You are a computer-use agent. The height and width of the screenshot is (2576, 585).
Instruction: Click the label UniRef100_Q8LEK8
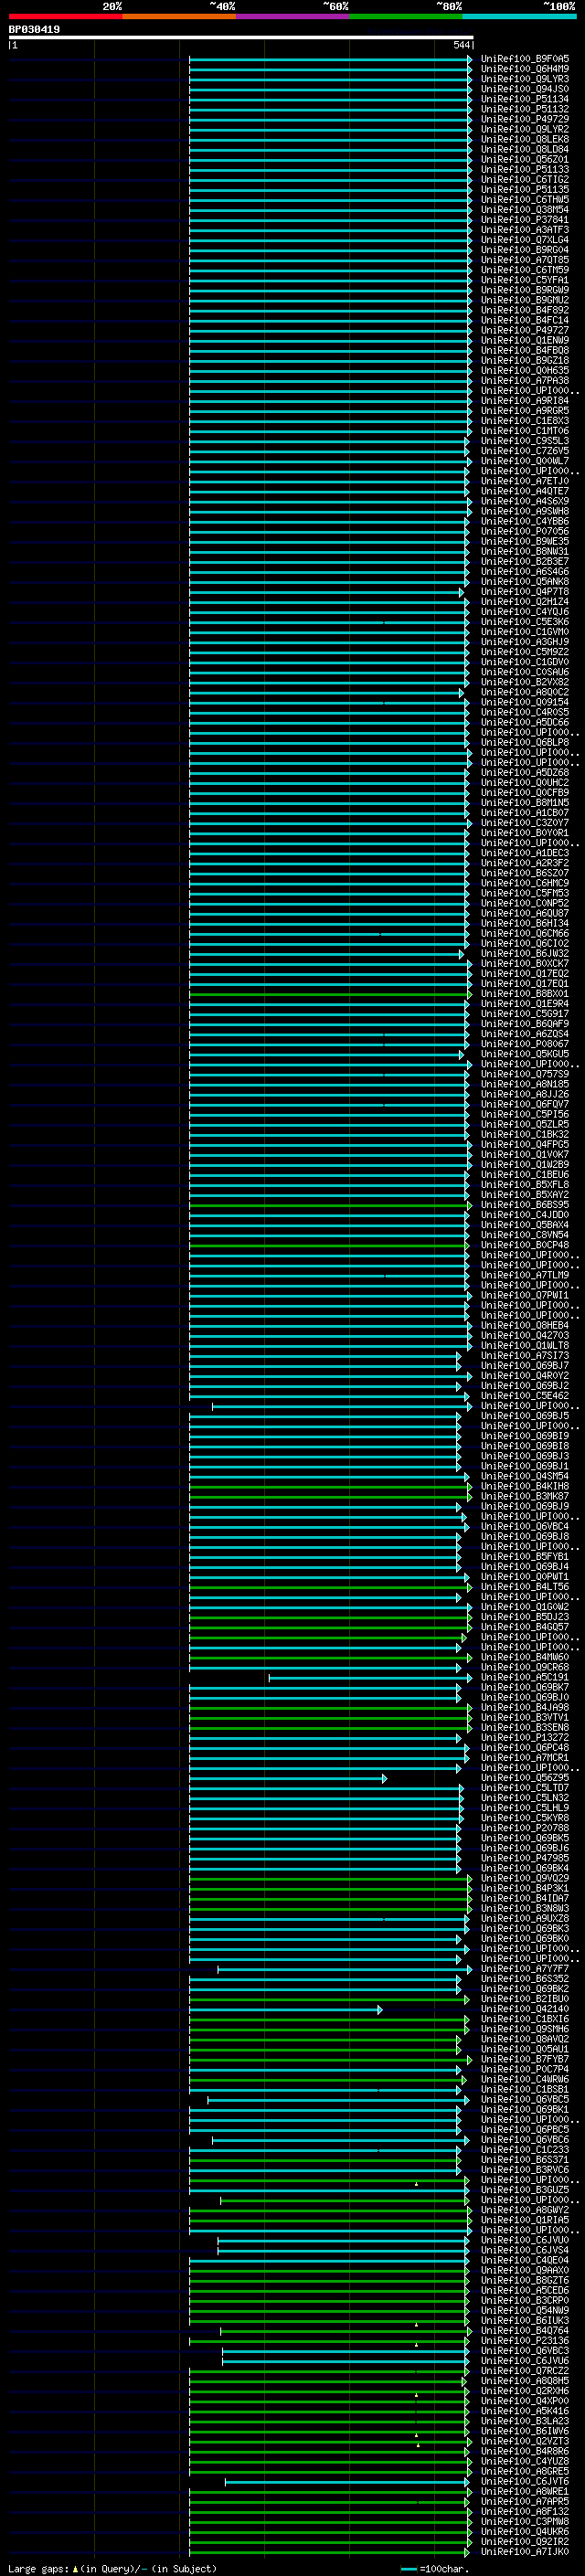(525, 139)
